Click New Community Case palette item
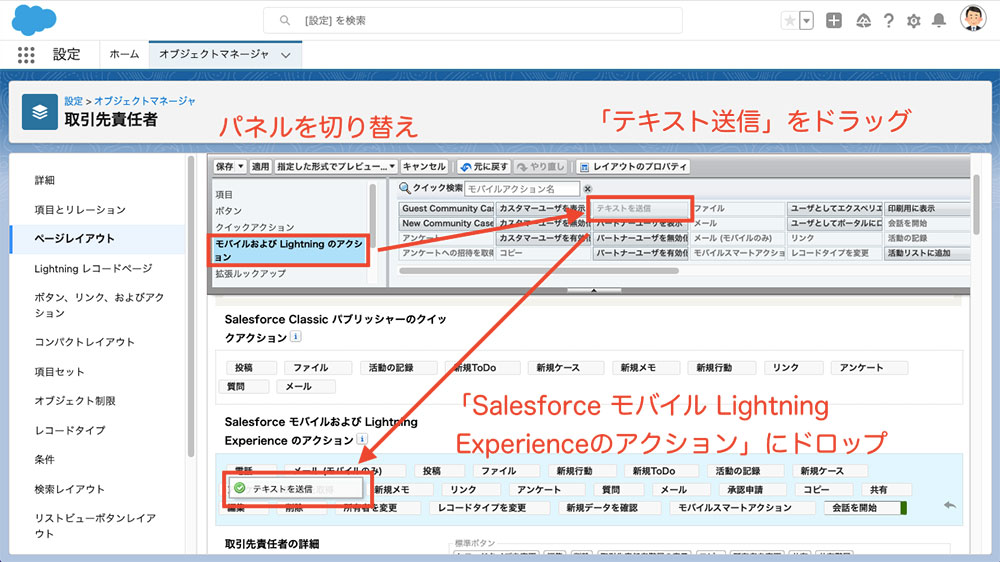Screen dimensions: 1000x562 click(x=446, y=223)
